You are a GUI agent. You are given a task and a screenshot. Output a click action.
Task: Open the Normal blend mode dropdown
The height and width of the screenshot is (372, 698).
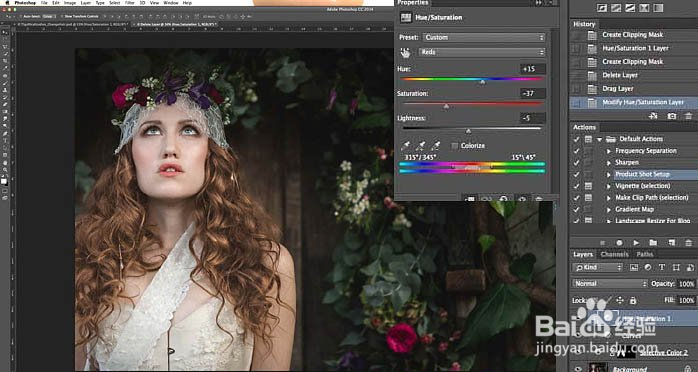(x=610, y=283)
